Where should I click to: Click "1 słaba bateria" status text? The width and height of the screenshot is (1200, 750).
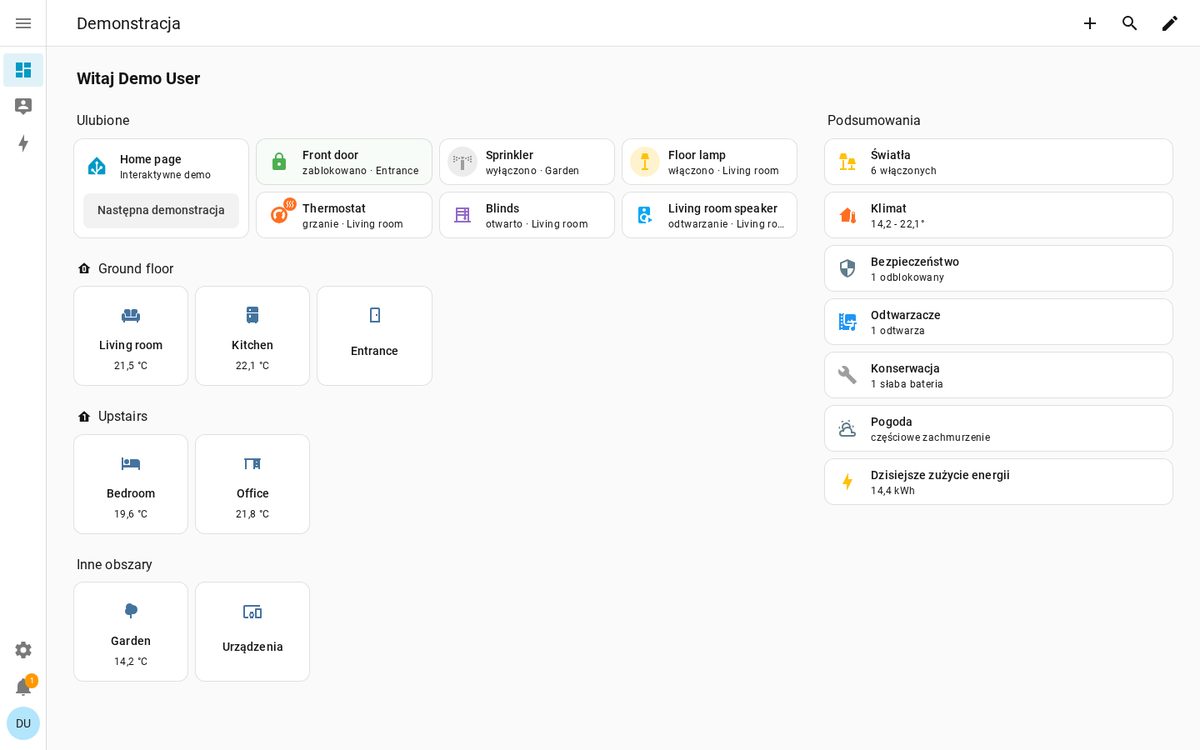tap(907, 384)
